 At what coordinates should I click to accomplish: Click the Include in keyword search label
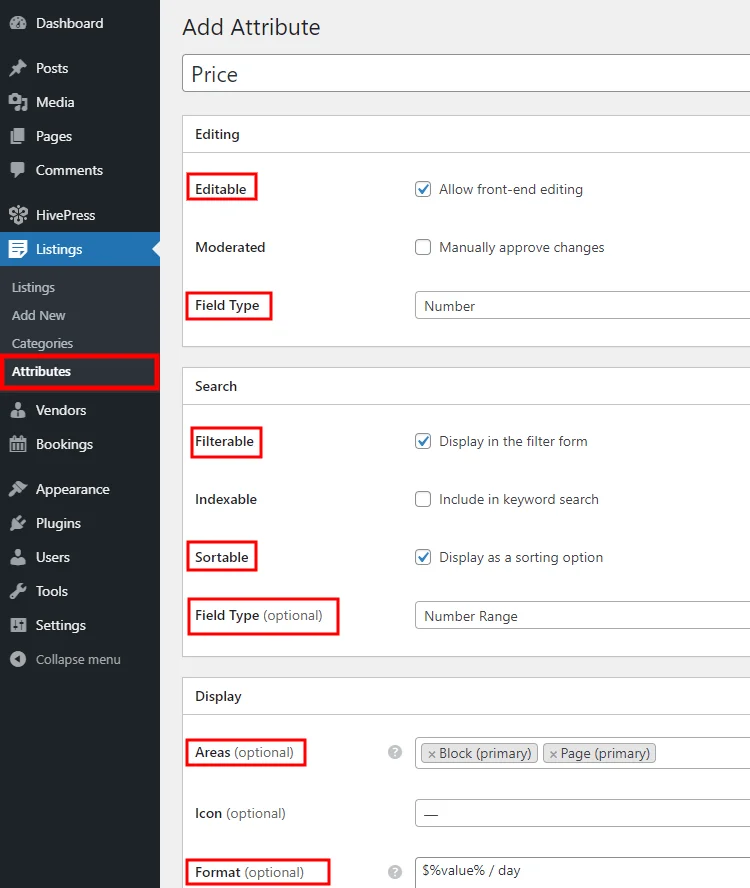coord(518,499)
